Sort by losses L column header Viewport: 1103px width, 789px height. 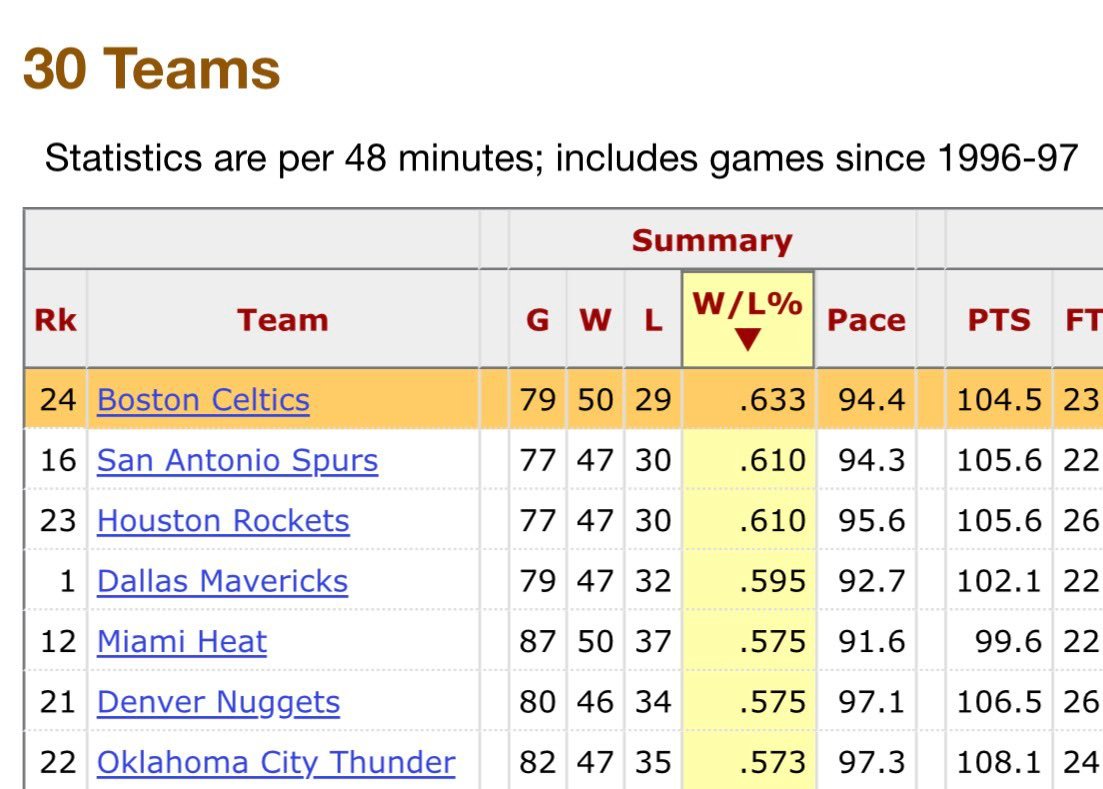click(653, 320)
